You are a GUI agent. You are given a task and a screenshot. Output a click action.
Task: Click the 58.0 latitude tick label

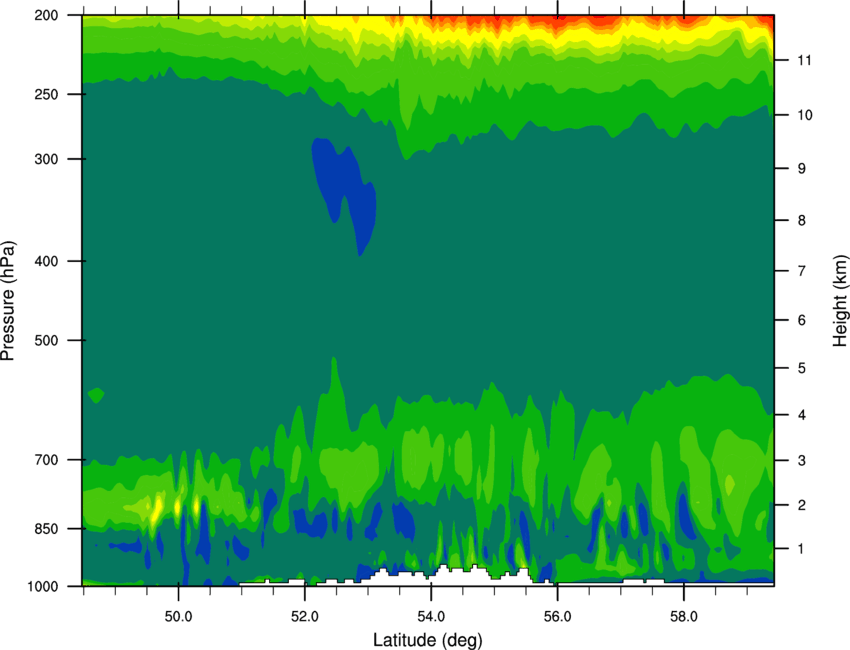tap(684, 617)
